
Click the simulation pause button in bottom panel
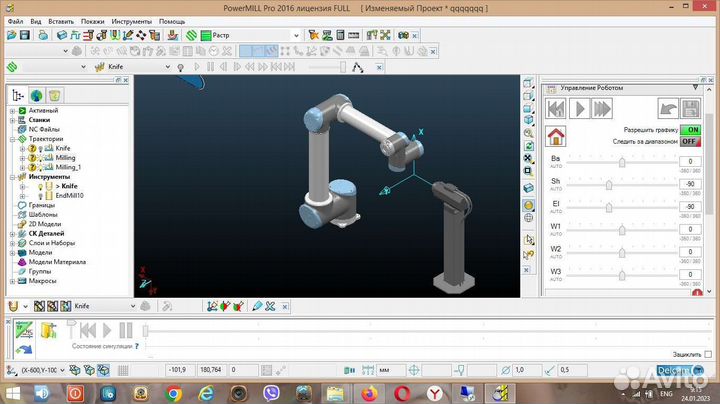(126, 330)
